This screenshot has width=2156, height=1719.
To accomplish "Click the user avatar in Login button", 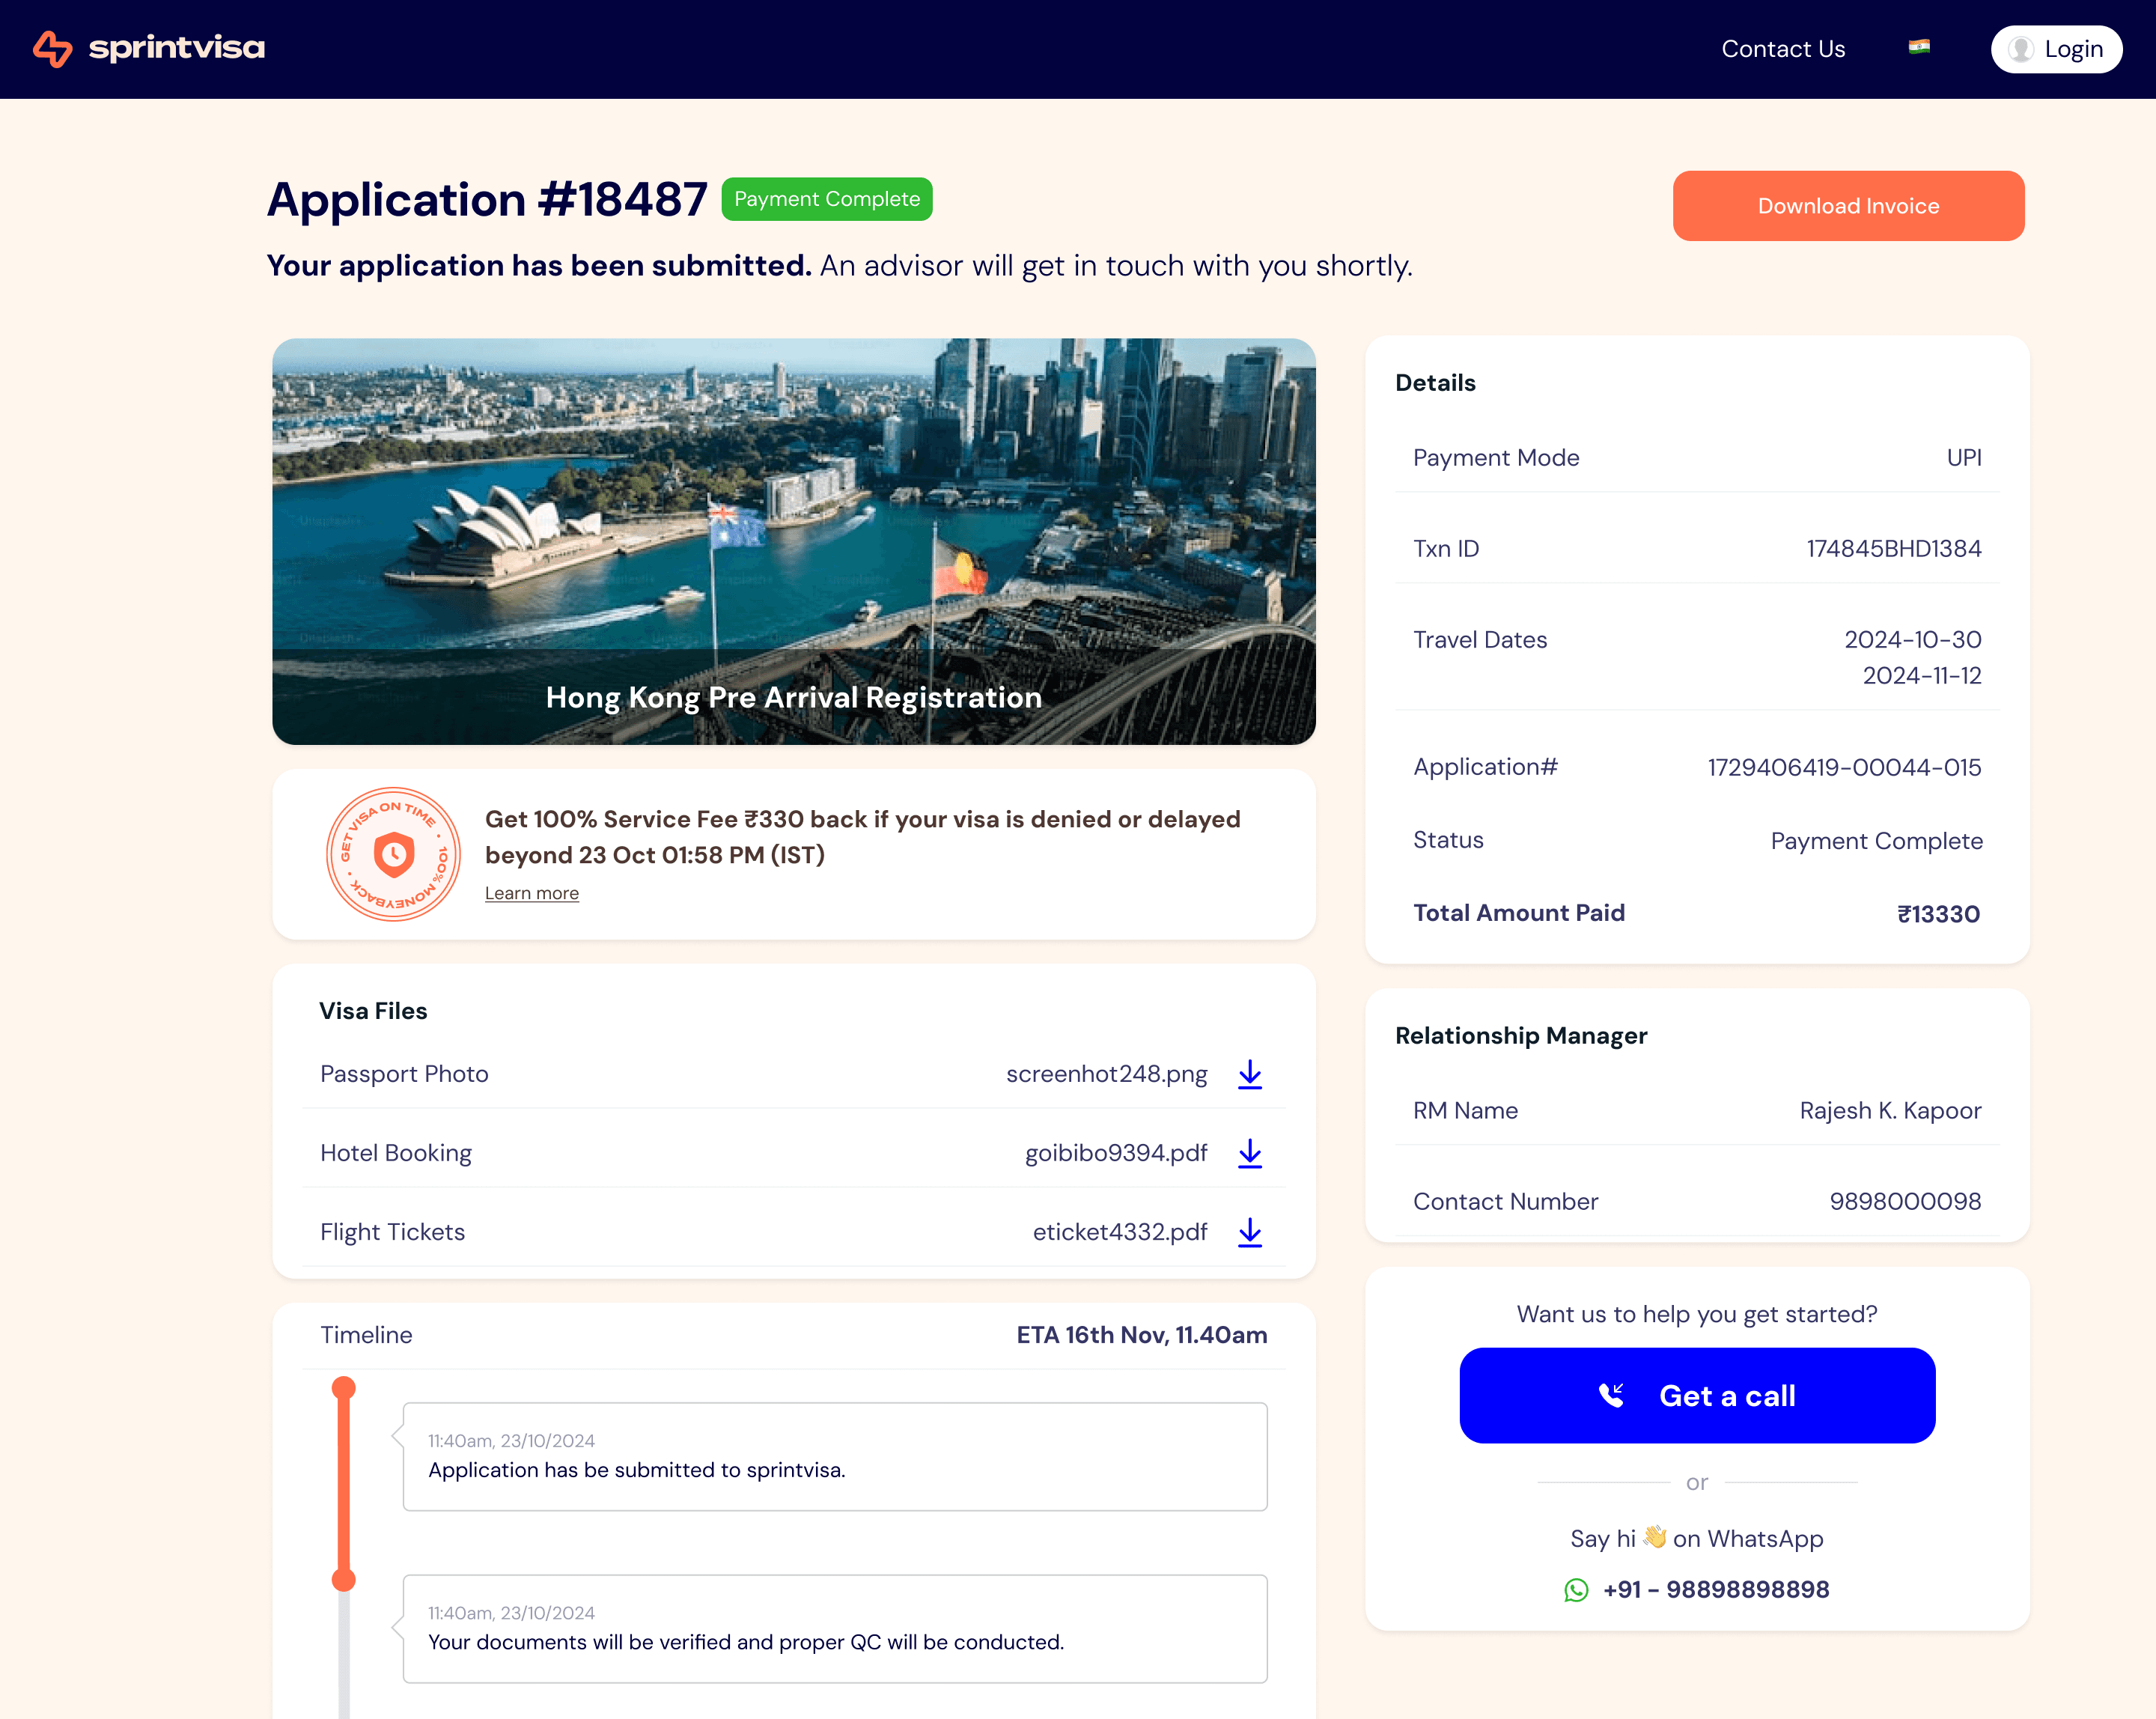I will (2020, 49).
